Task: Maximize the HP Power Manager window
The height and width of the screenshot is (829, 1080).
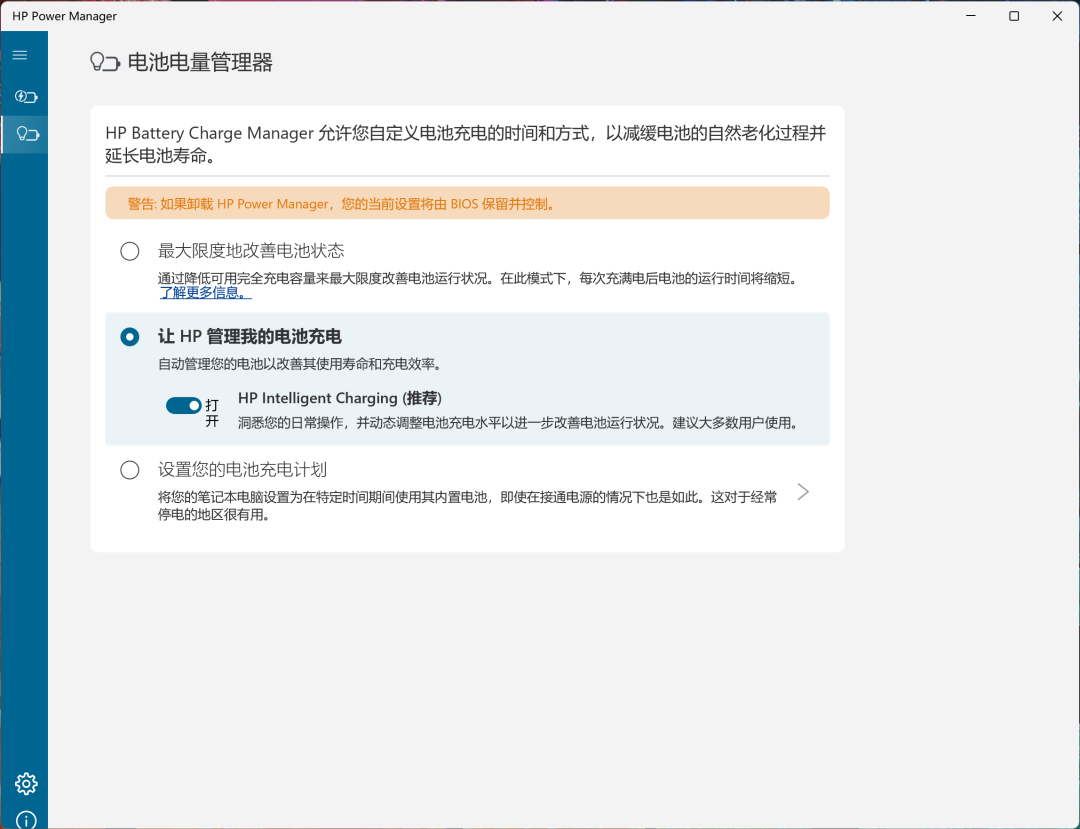Action: [1014, 16]
